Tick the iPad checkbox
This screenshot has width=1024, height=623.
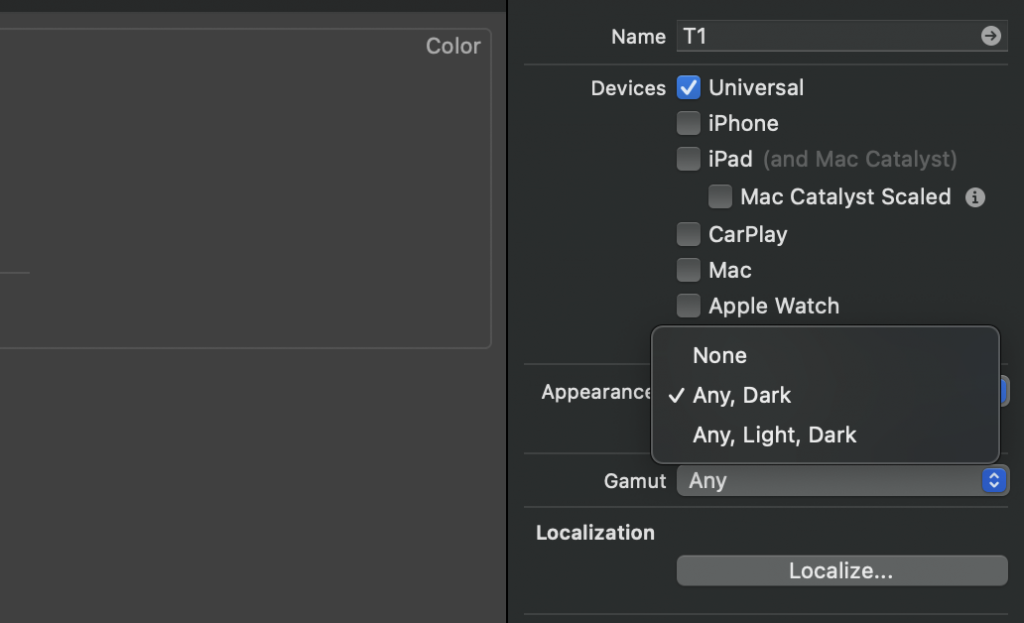pos(688,159)
